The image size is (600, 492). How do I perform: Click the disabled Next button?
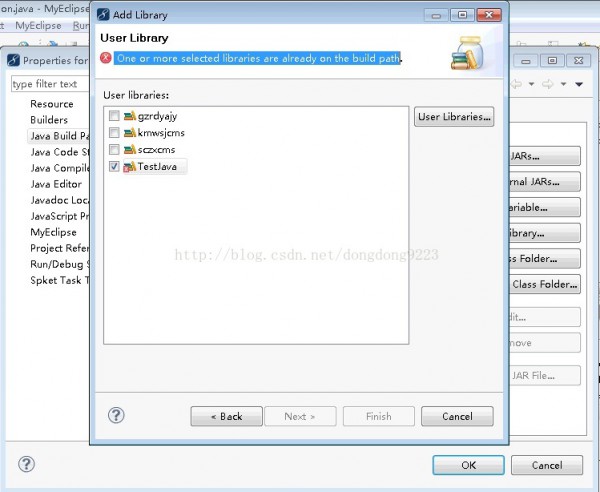point(300,416)
